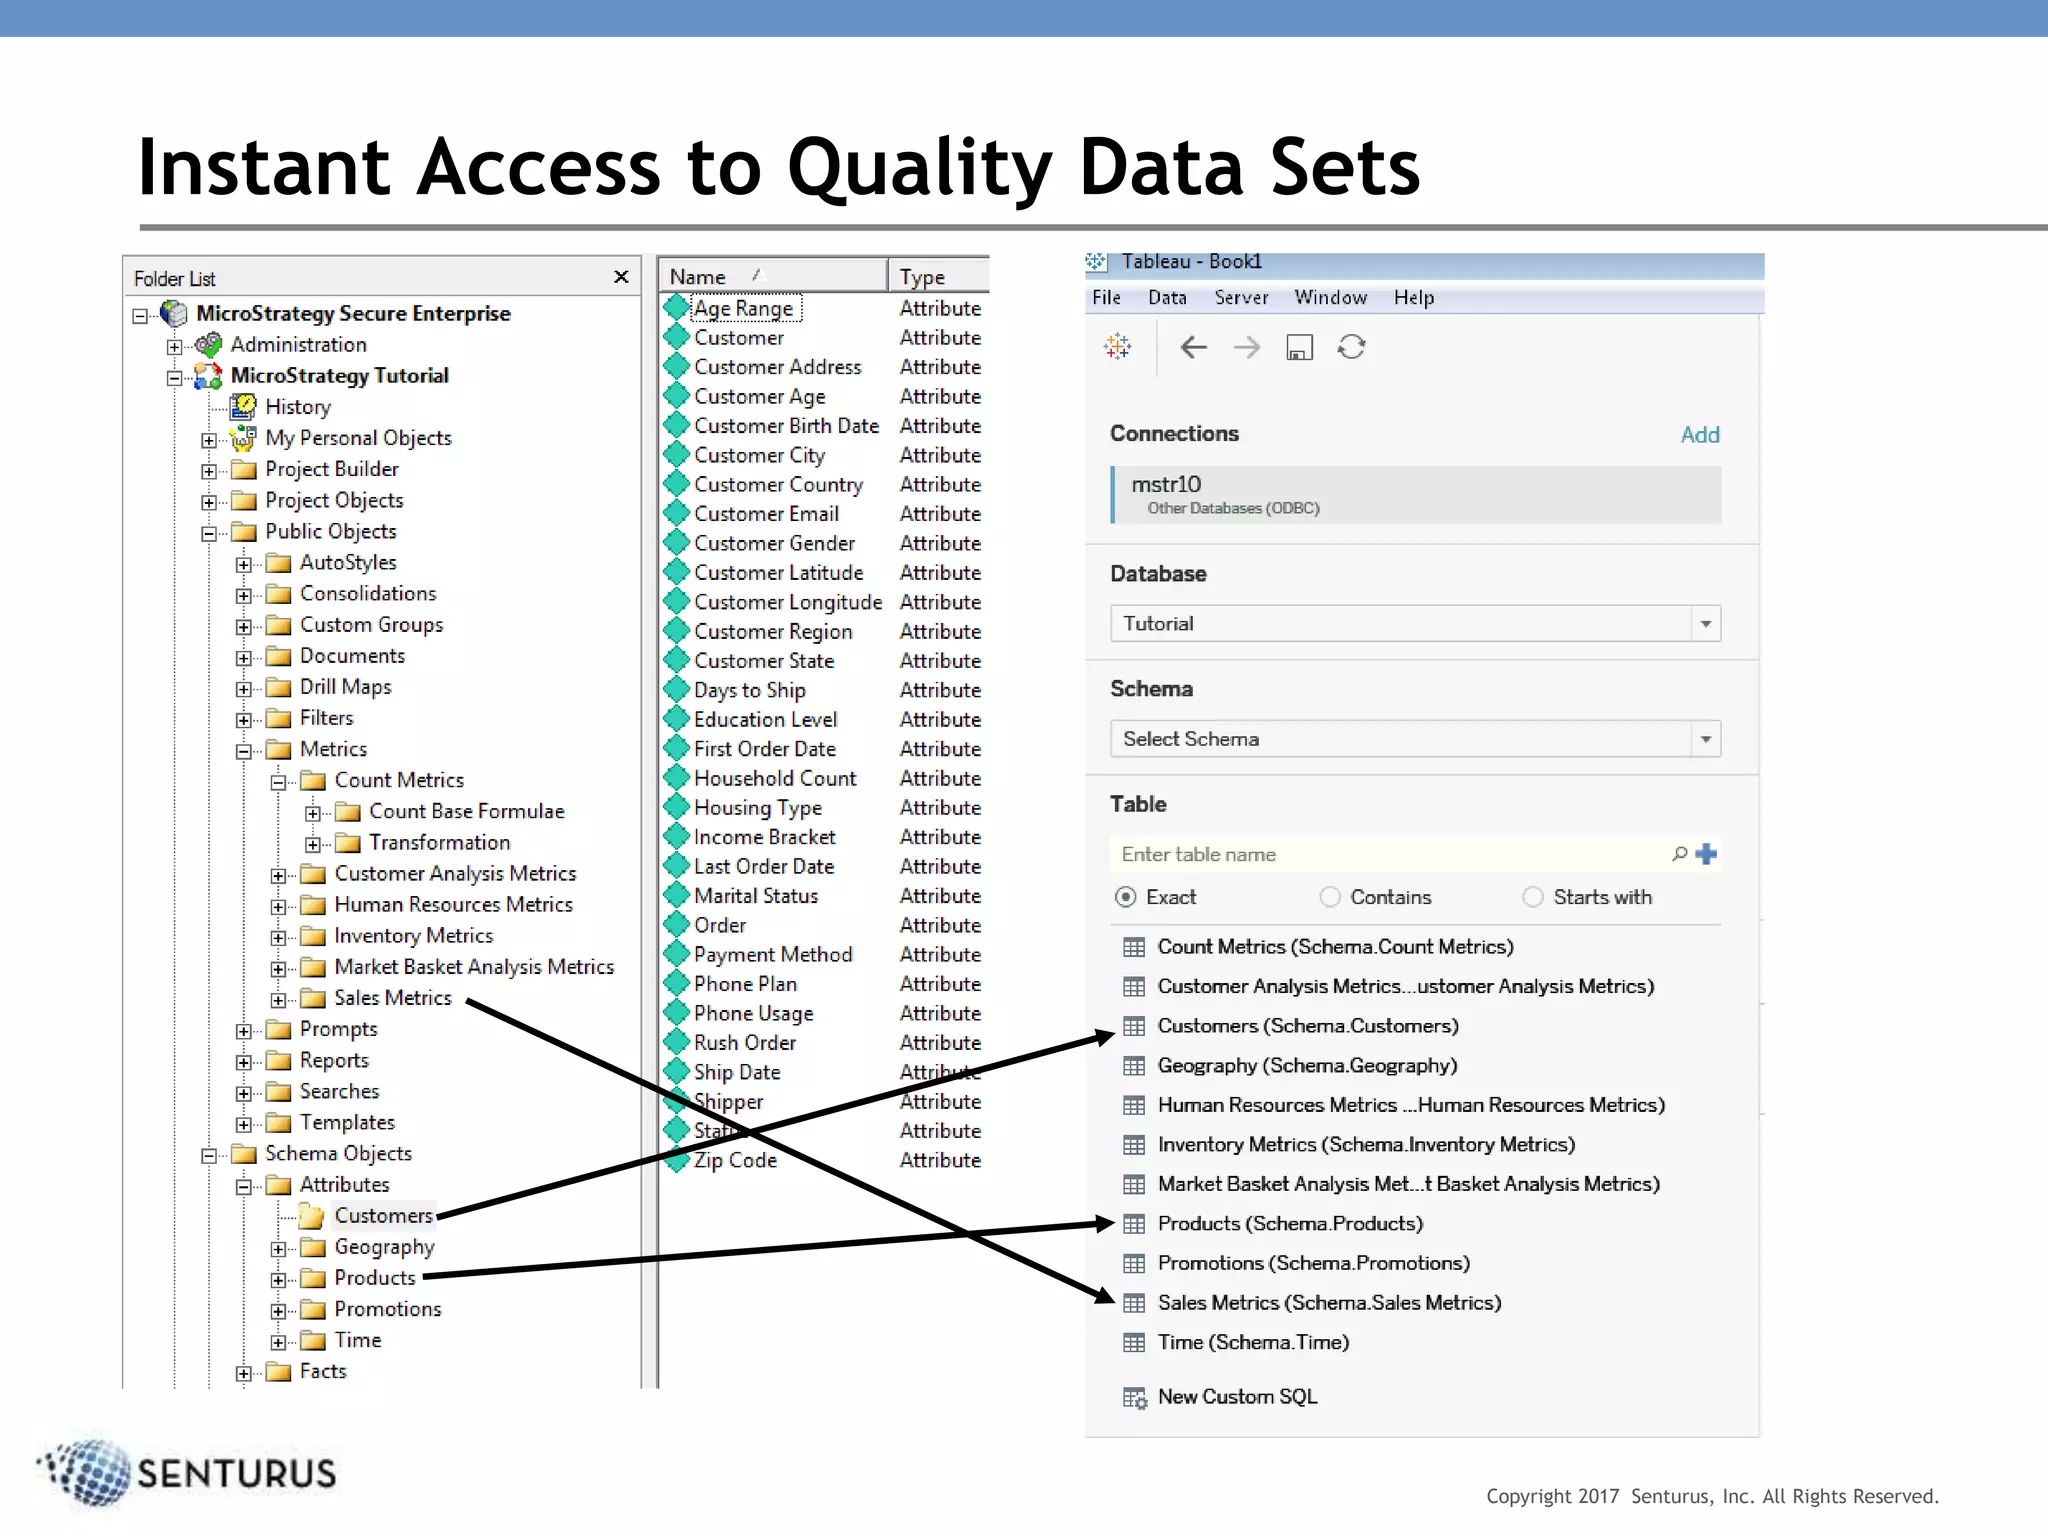Open the History clock icon
Viewport: 2048px width, 1536px height.
243,407
